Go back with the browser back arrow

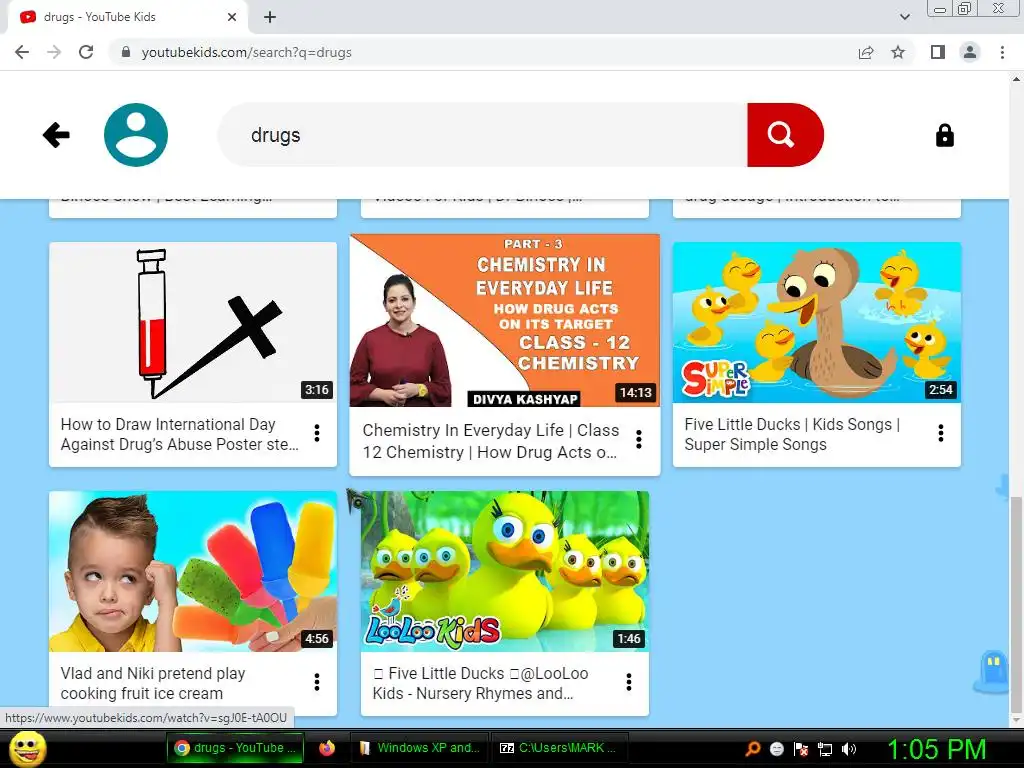coord(22,52)
